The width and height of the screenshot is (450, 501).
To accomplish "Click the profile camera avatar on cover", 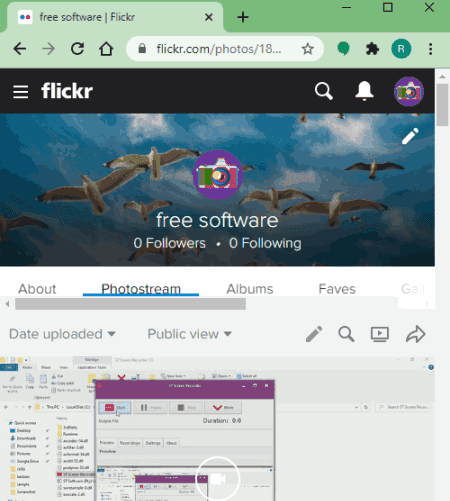I will tap(218, 175).
